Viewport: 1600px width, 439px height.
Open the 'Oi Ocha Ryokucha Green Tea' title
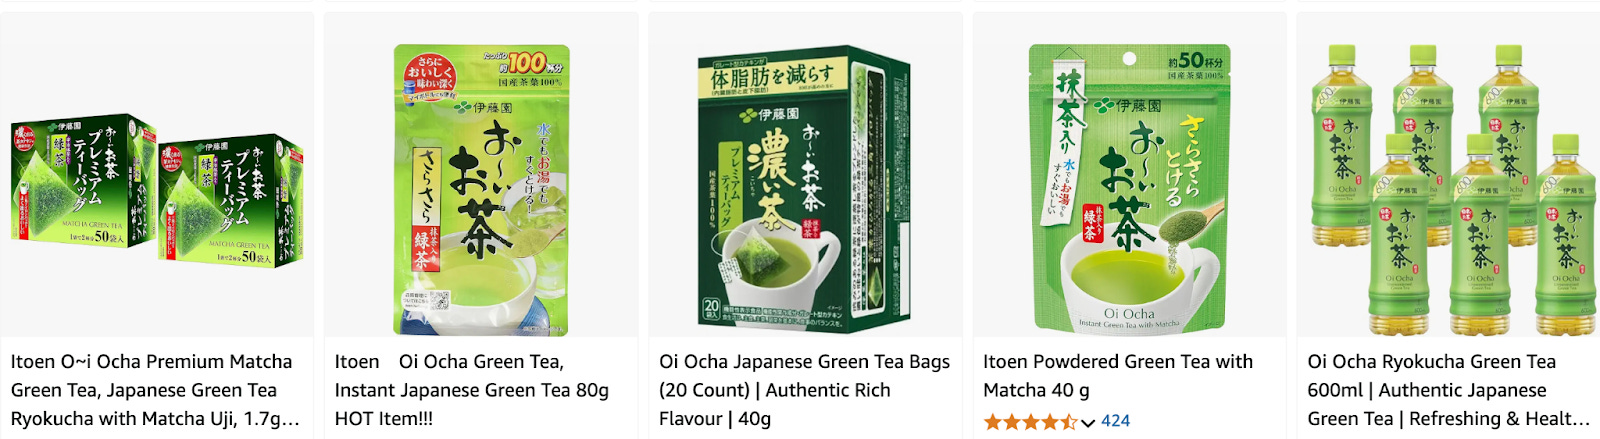tap(1432, 362)
